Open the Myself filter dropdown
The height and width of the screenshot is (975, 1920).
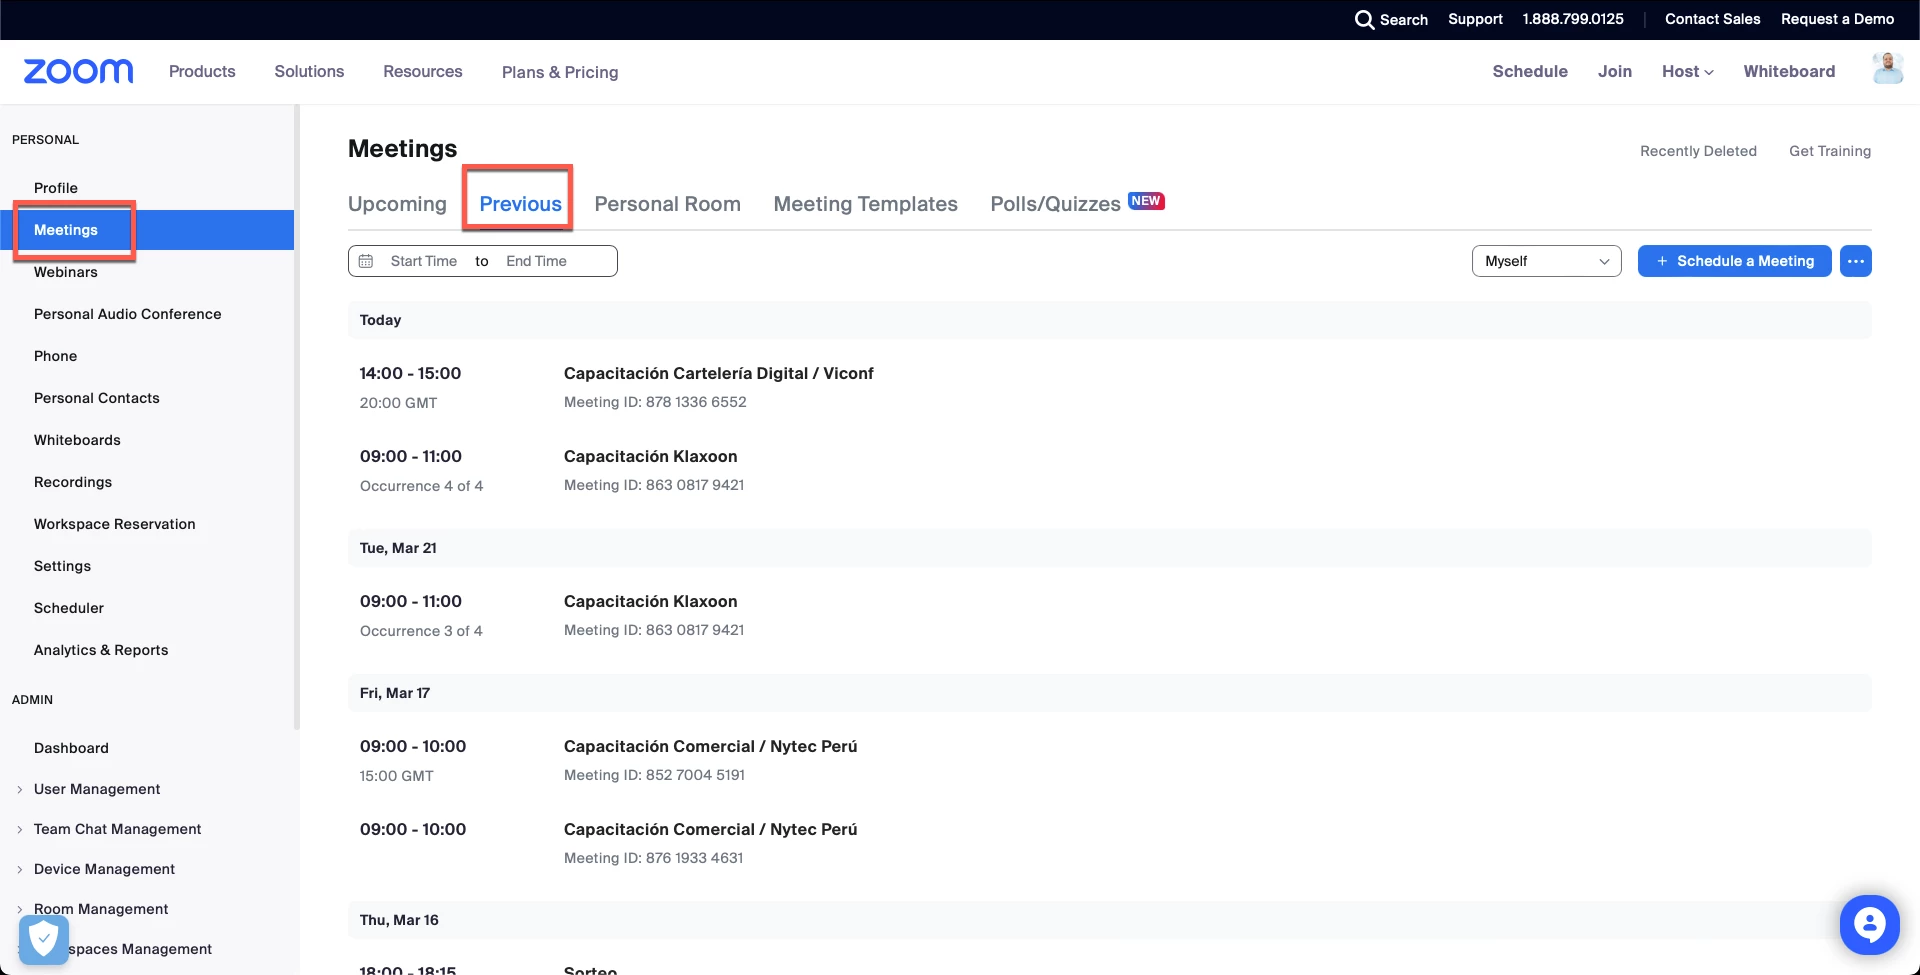tap(1546, 261)
